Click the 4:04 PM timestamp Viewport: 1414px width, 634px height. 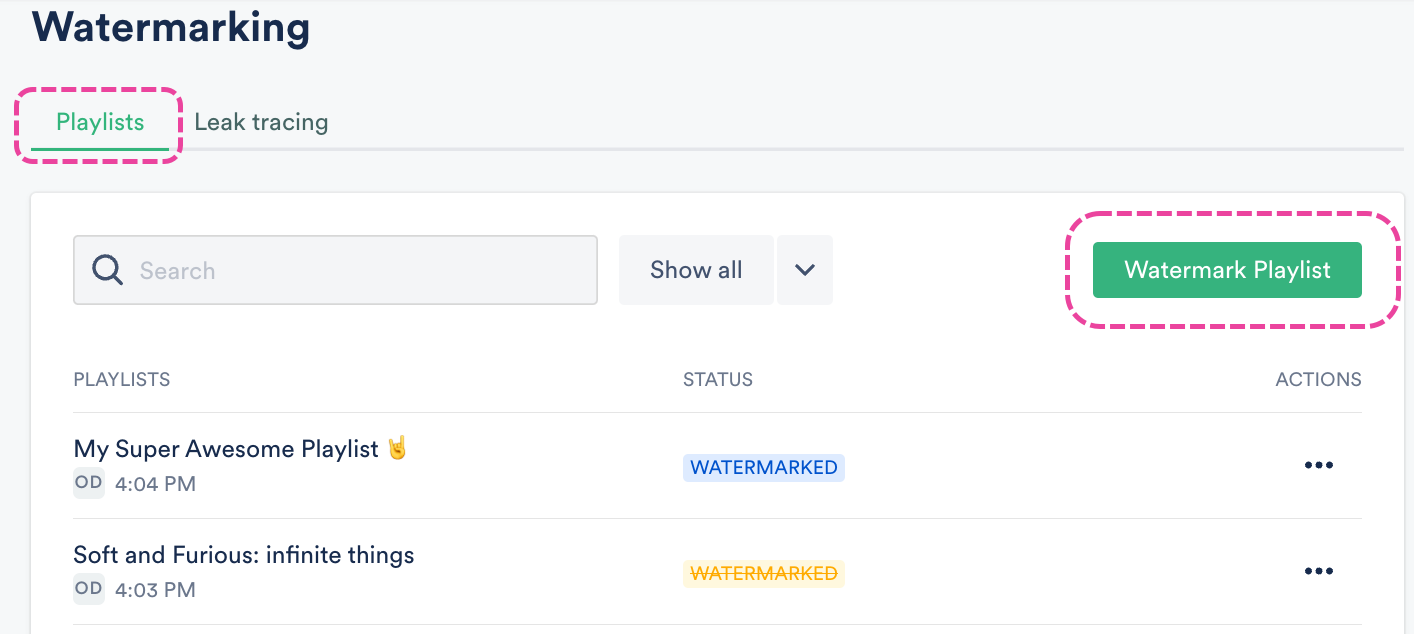(x=155, y=485)
